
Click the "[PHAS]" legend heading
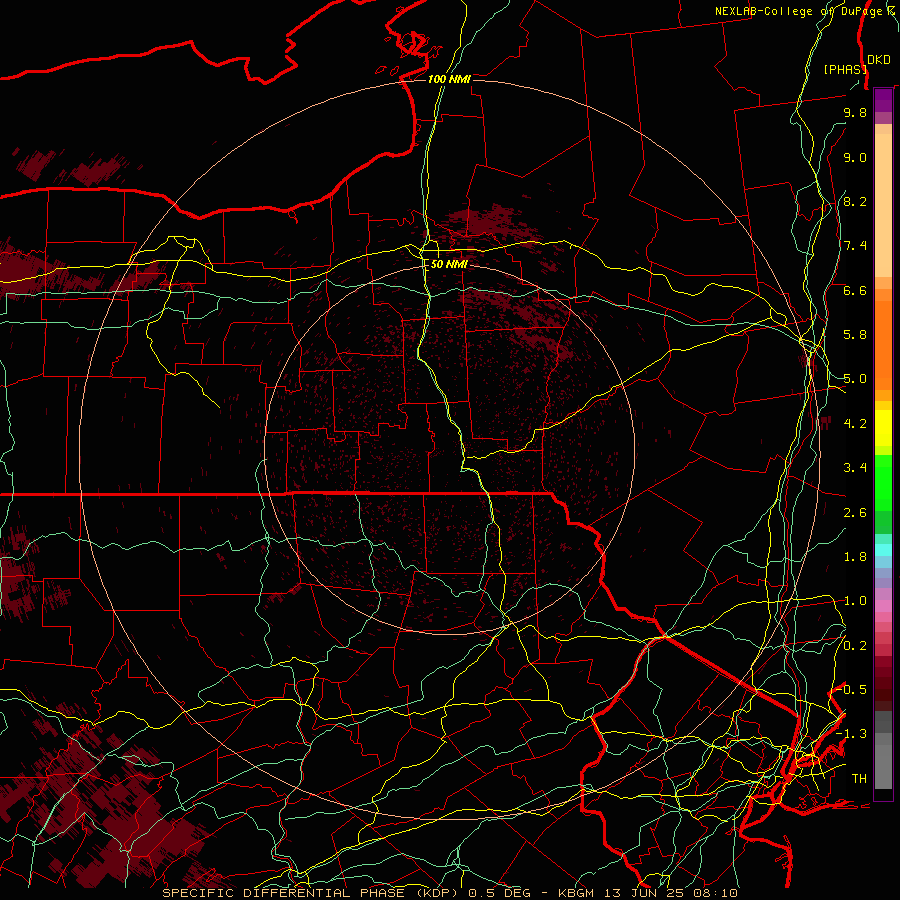click(x=845, y=69)
